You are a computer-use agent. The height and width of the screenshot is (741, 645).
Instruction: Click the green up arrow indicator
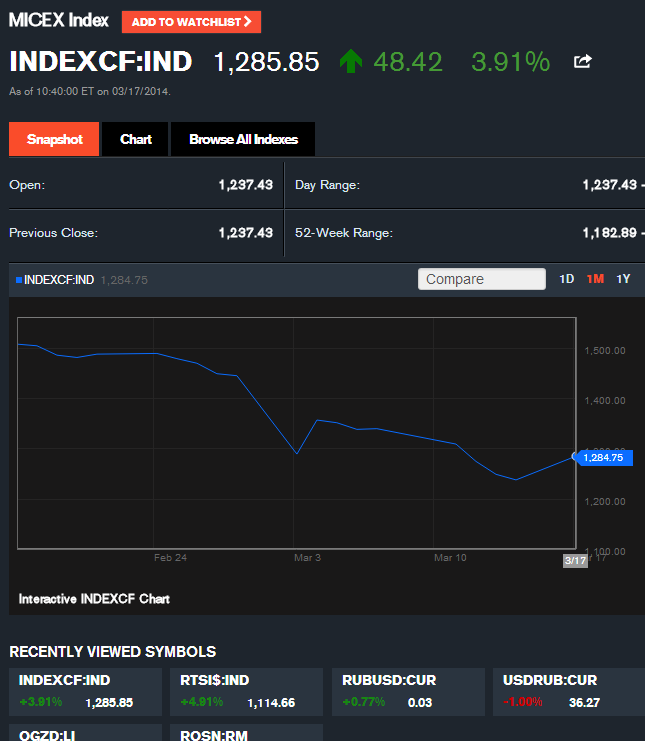350,62
